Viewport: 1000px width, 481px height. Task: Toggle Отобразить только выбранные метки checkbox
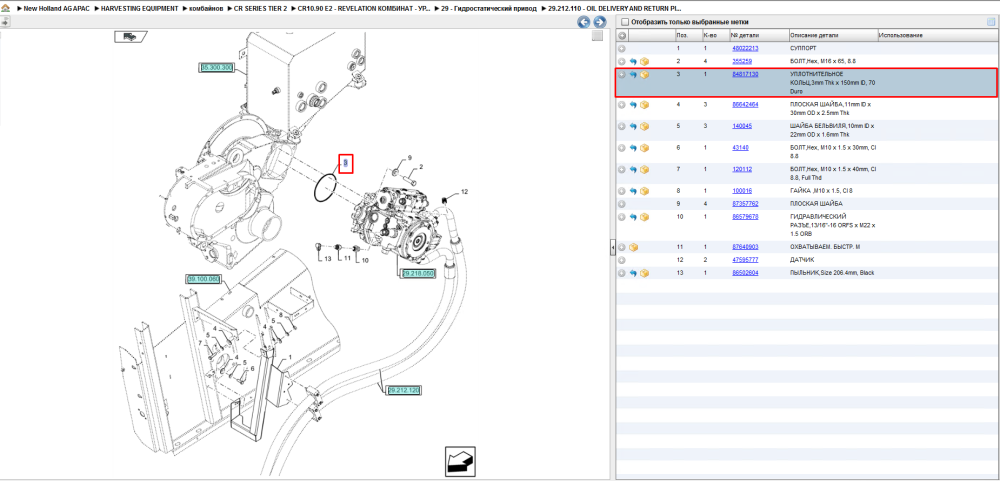tap(625, 22)
